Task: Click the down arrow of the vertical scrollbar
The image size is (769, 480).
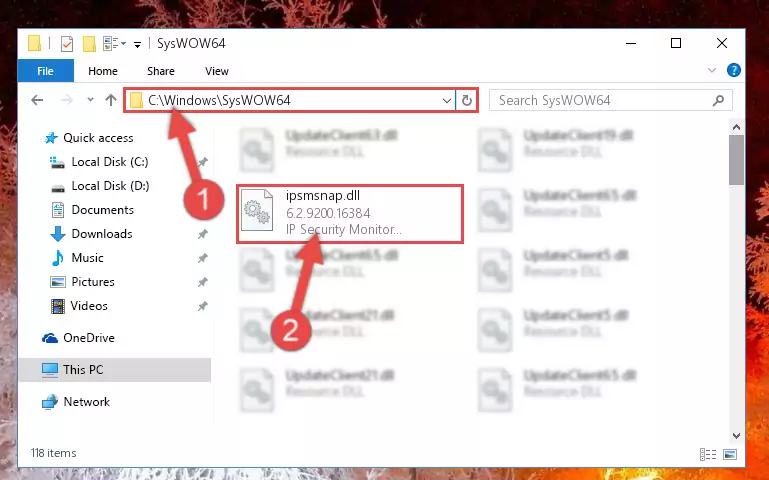Action: (736, 435)
